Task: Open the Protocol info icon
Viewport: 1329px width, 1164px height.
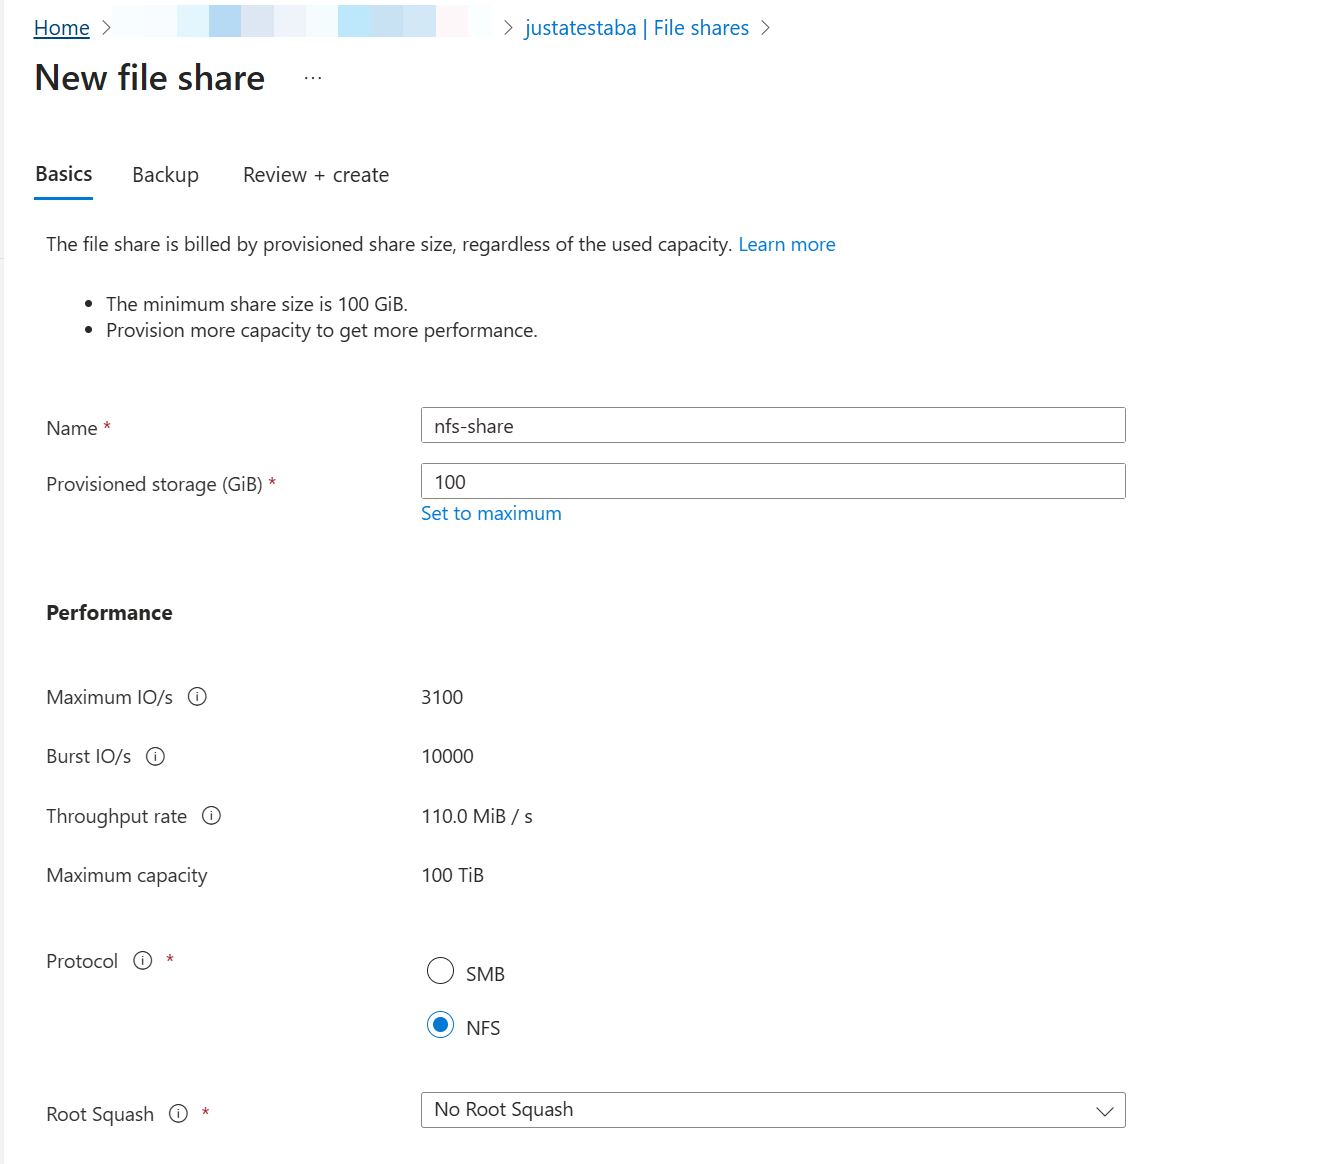Action: click(x=143, y=961)
